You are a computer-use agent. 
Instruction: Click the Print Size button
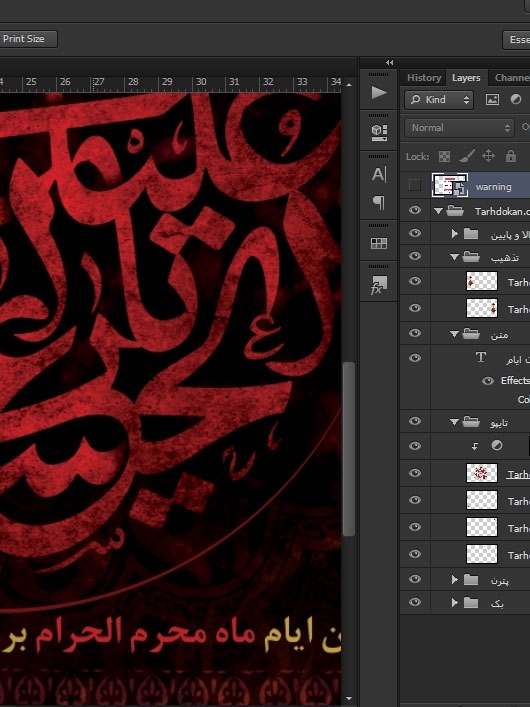(x=27, y=39)
